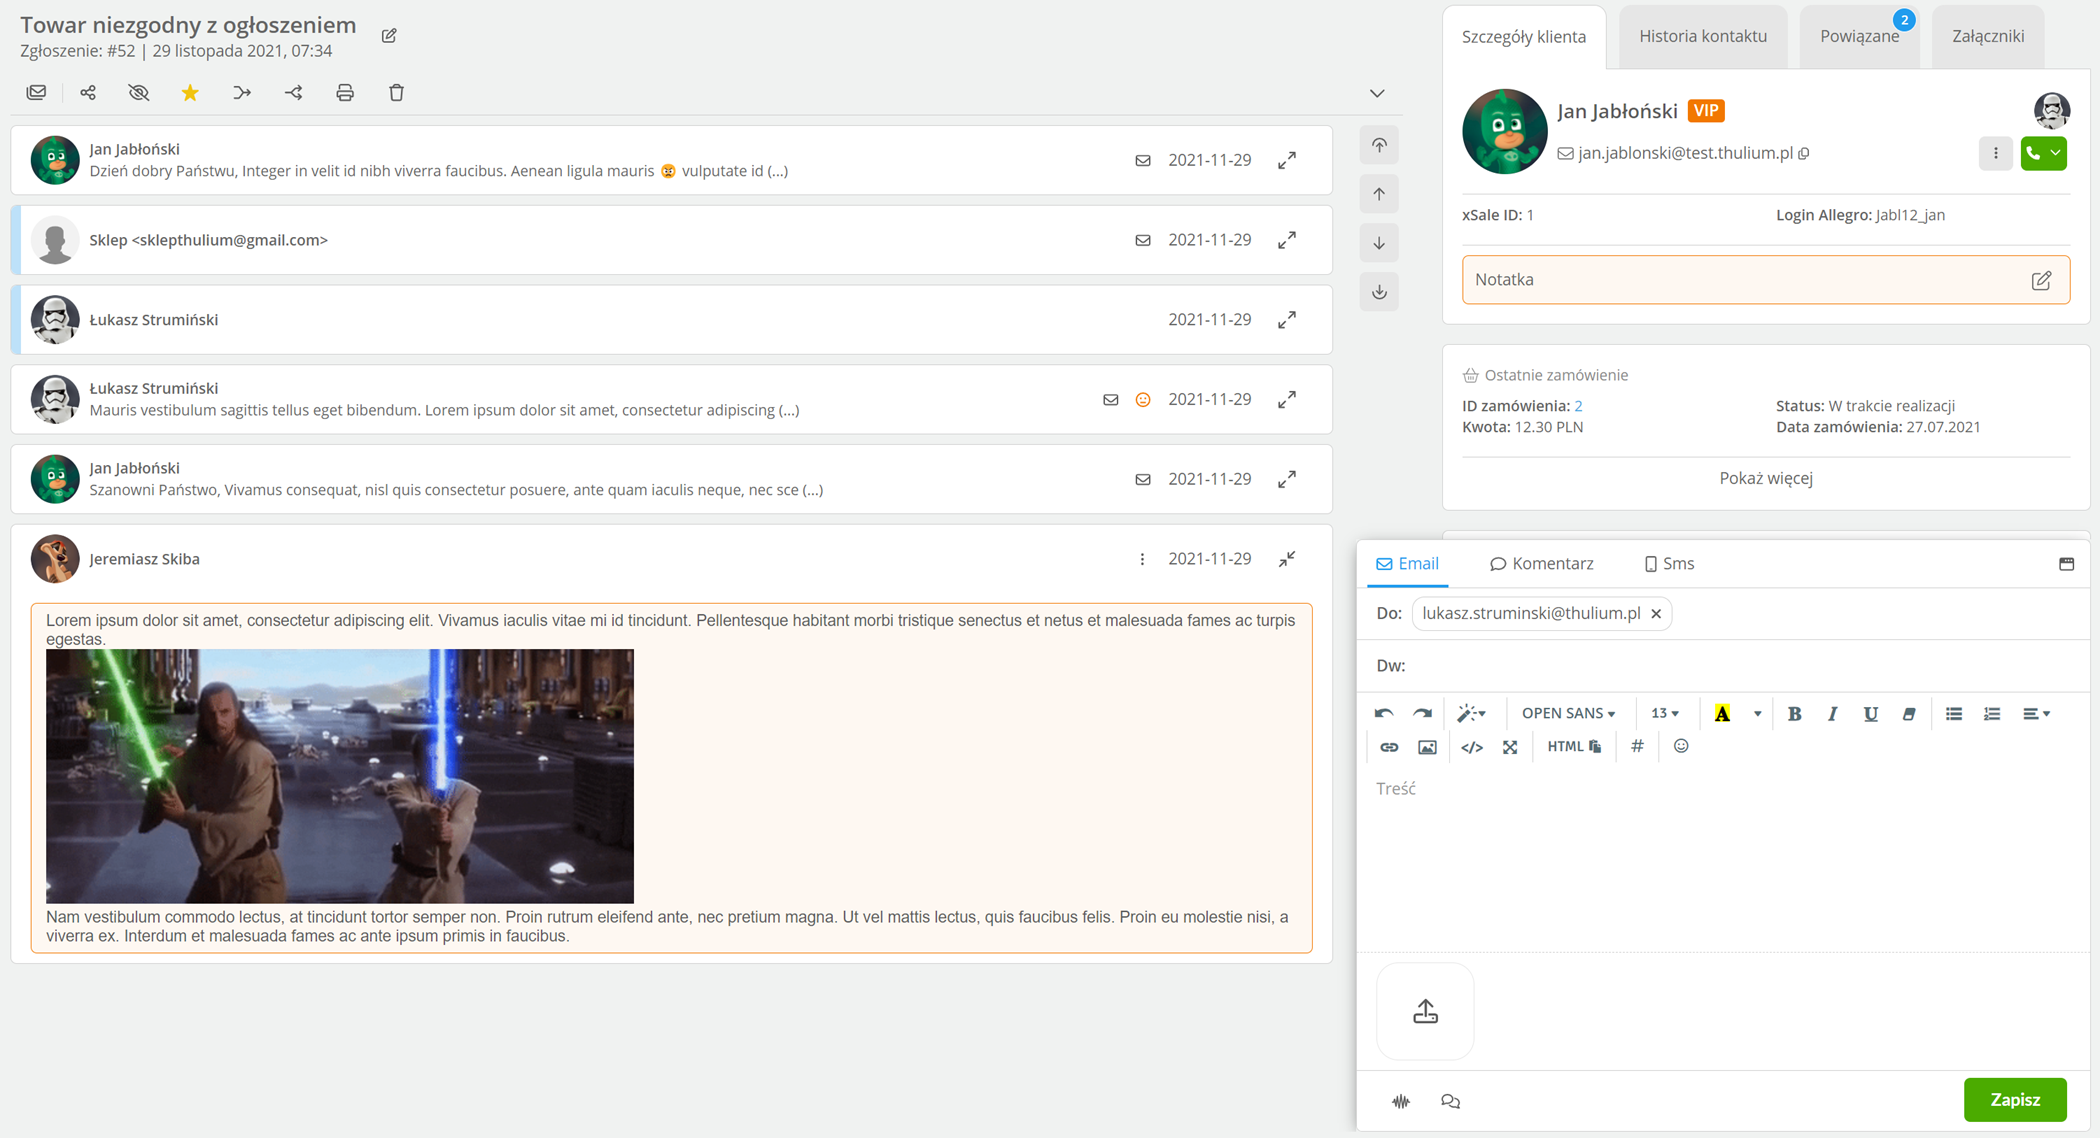Switch to the Komentarz tab
Viewport: 2100px width, 1138px height.
1542,564
